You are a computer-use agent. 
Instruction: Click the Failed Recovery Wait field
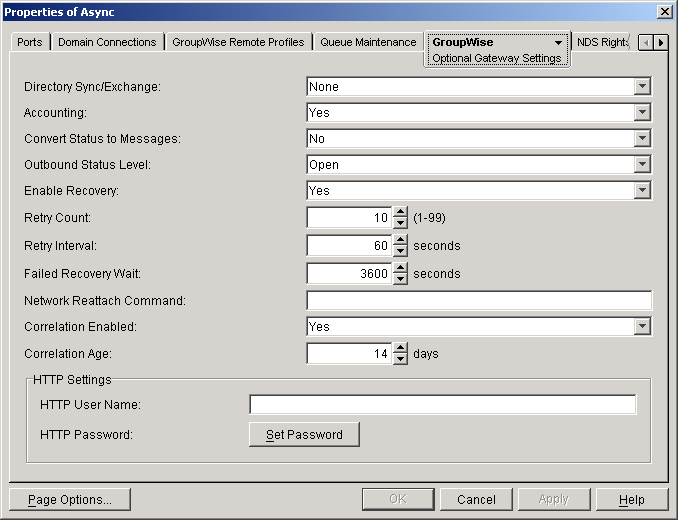[x=349, y=274]
